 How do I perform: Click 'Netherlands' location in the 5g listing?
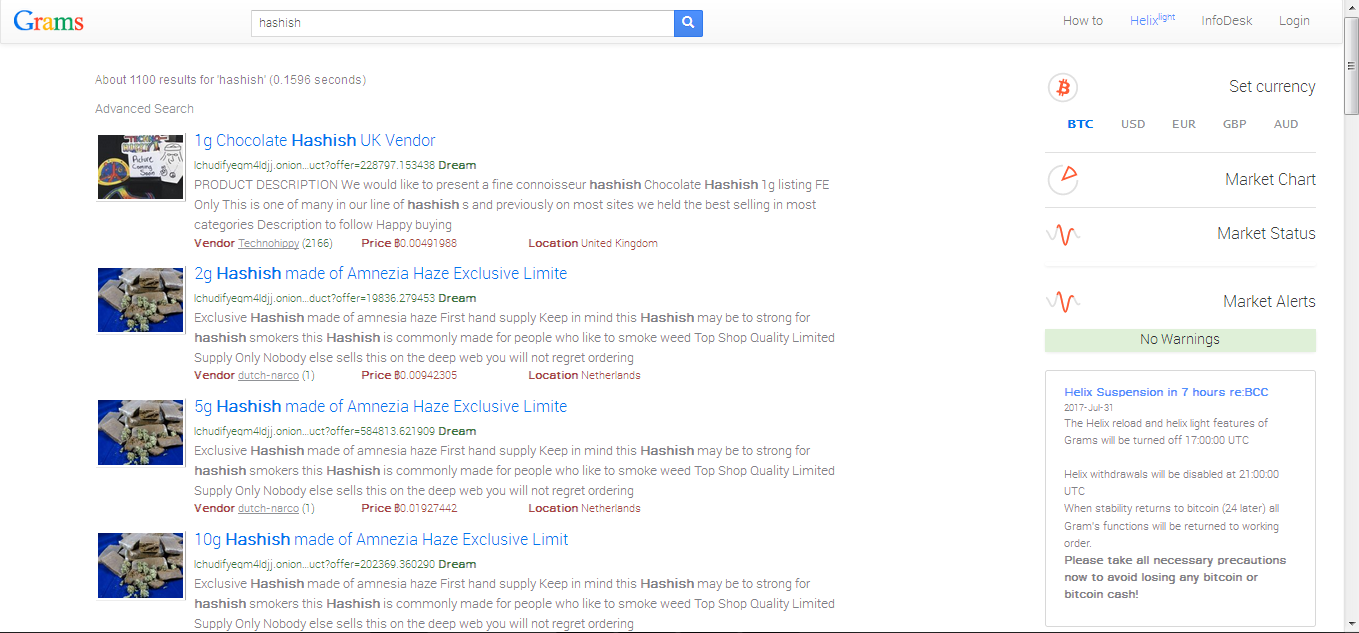pyautogui.click(x=611, y=509)
